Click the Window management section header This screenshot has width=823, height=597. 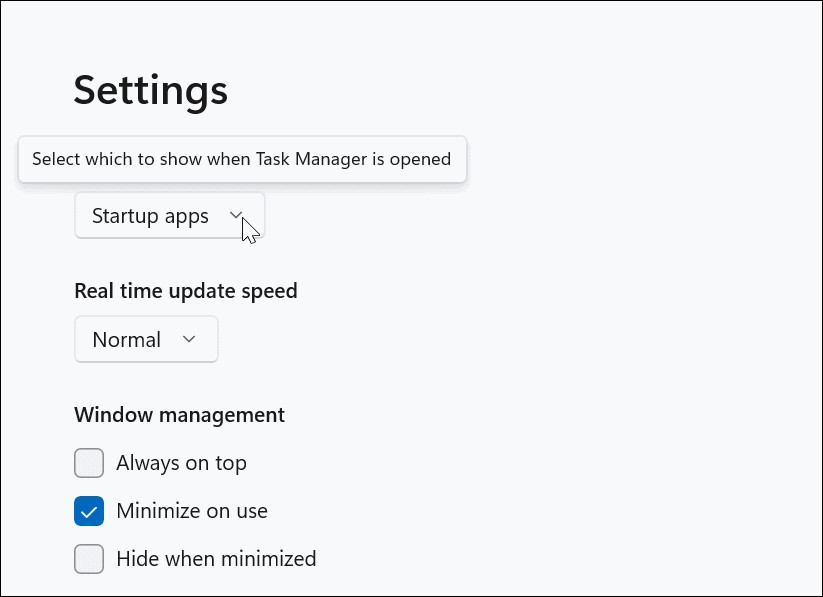(x=179, y=414)
